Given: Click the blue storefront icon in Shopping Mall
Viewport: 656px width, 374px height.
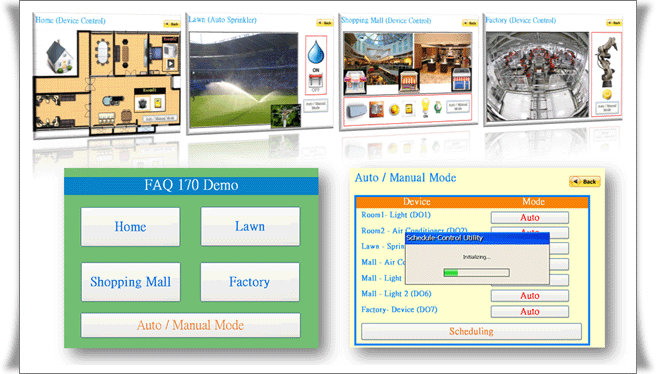Looking at the screenshot, I should coord(461,80).
